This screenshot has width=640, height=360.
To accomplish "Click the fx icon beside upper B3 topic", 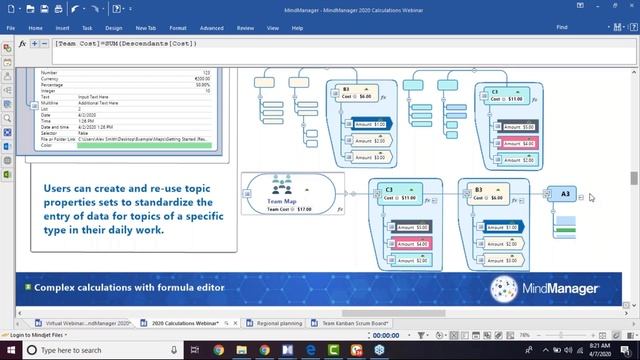I will (x=383, y=98).
